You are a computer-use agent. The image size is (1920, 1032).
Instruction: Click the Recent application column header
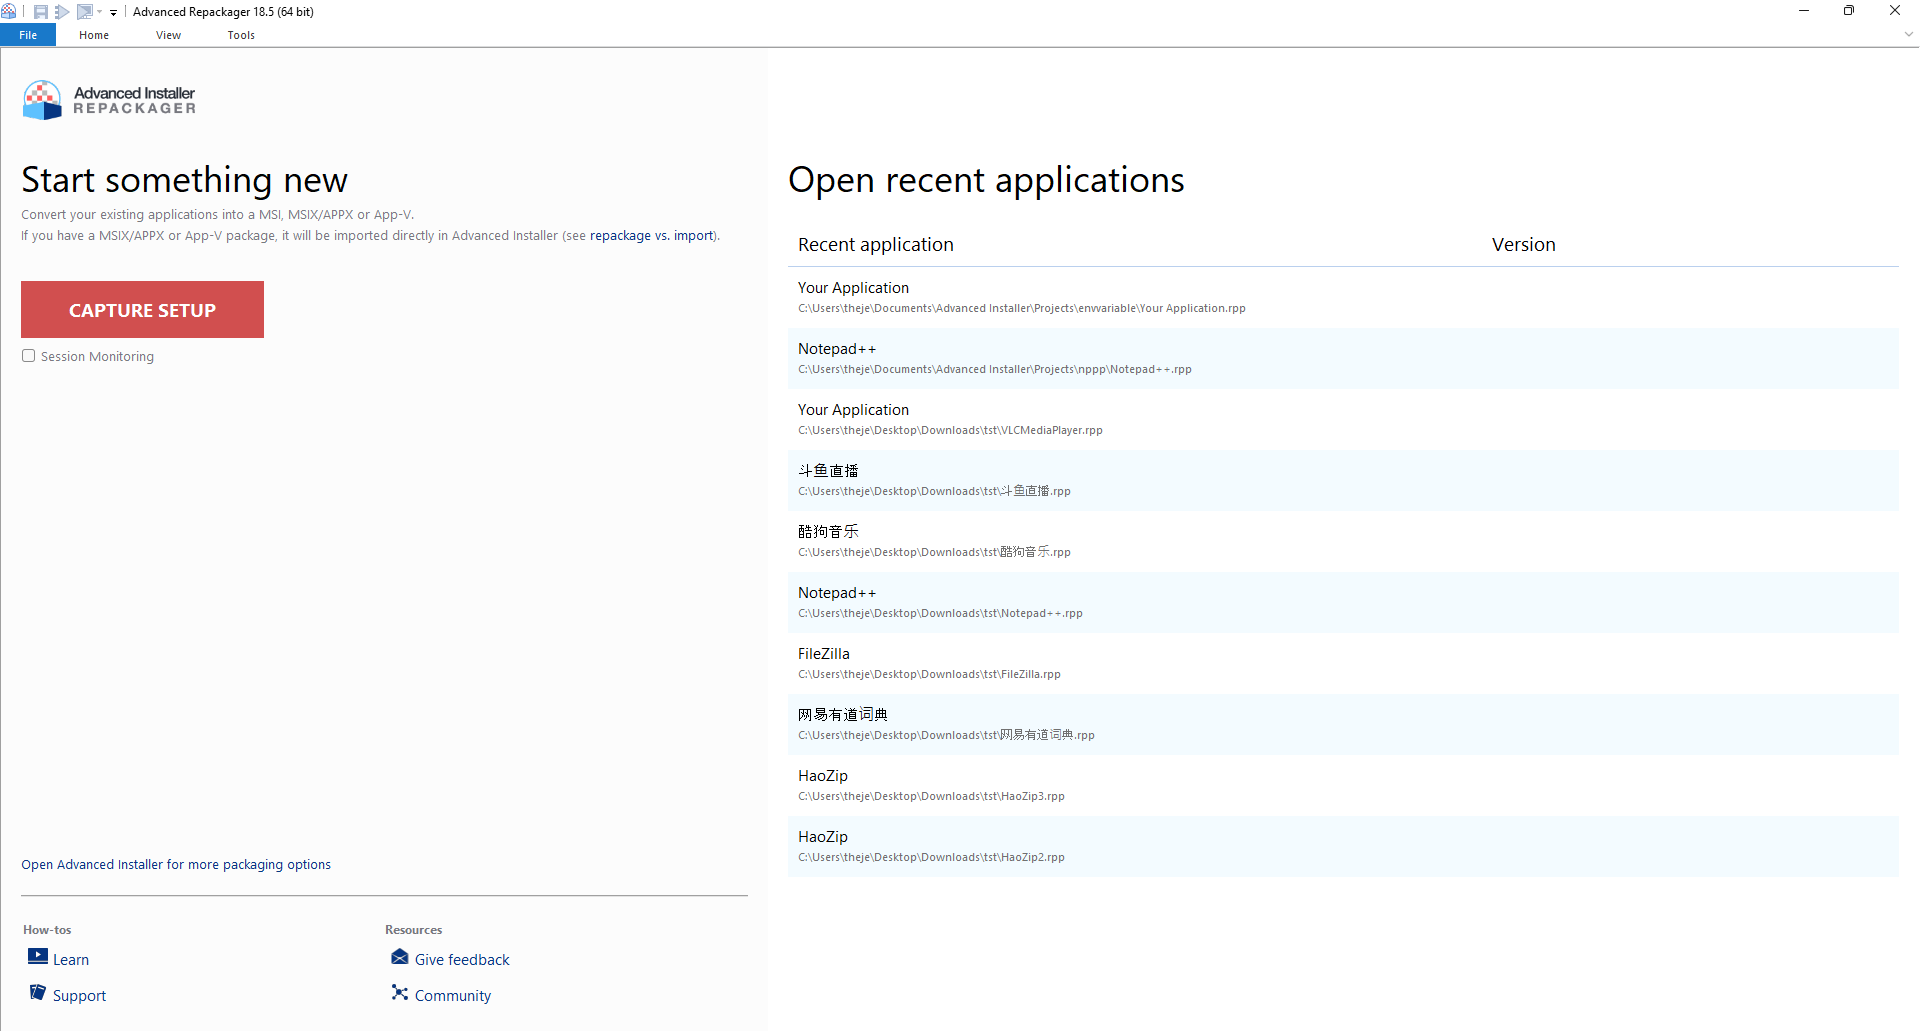point(876,245)
